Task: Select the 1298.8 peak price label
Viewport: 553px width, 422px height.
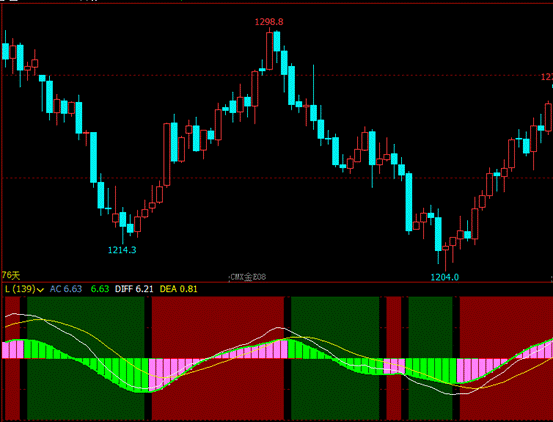Action: (269, 22)
